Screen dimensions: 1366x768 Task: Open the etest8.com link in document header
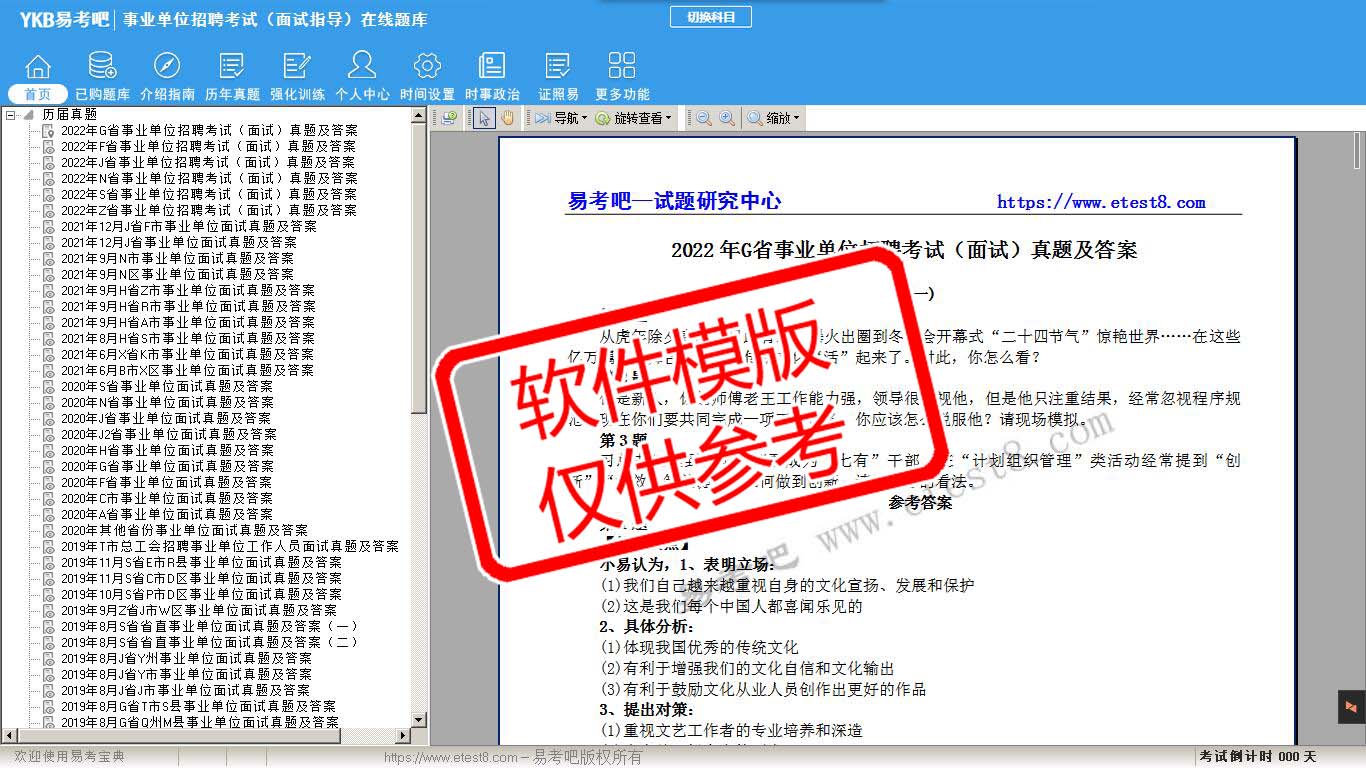[1101, 202]
